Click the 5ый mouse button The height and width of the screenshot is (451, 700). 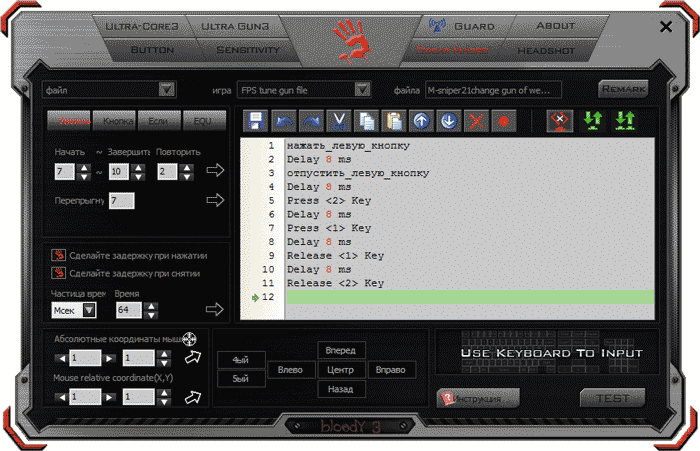coord(241,379)
